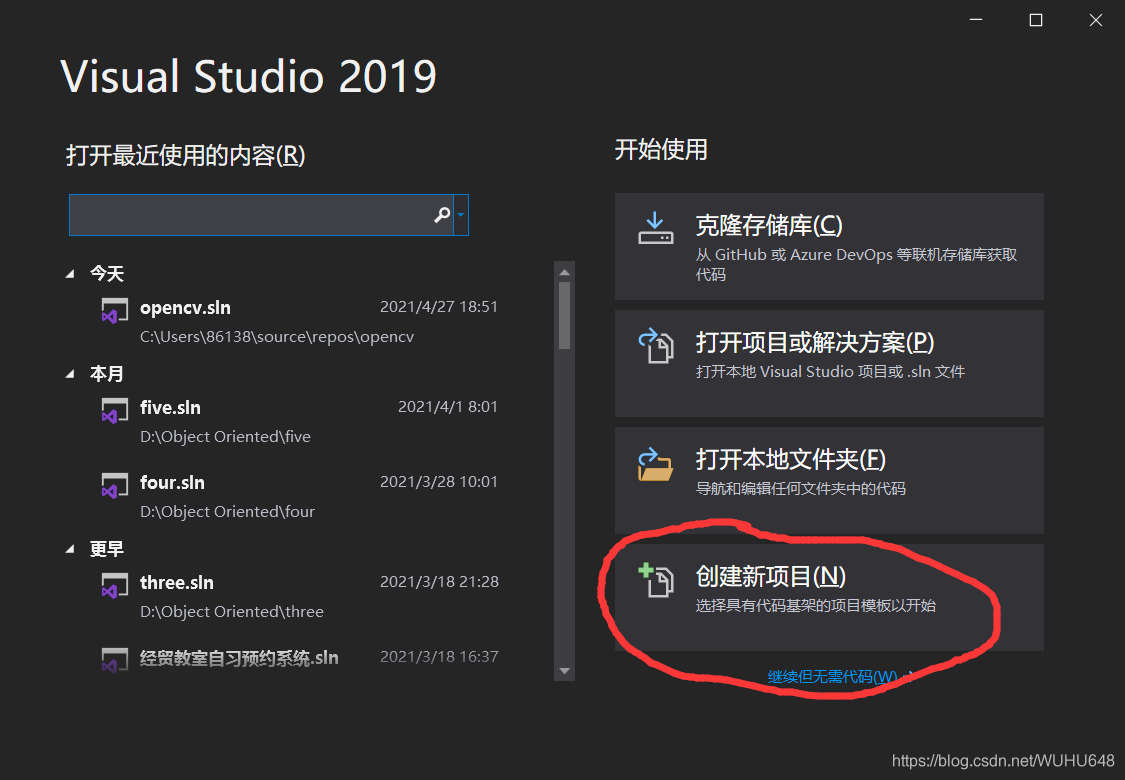Collapse the 今天 group
1125x780 pixels.
70,273
